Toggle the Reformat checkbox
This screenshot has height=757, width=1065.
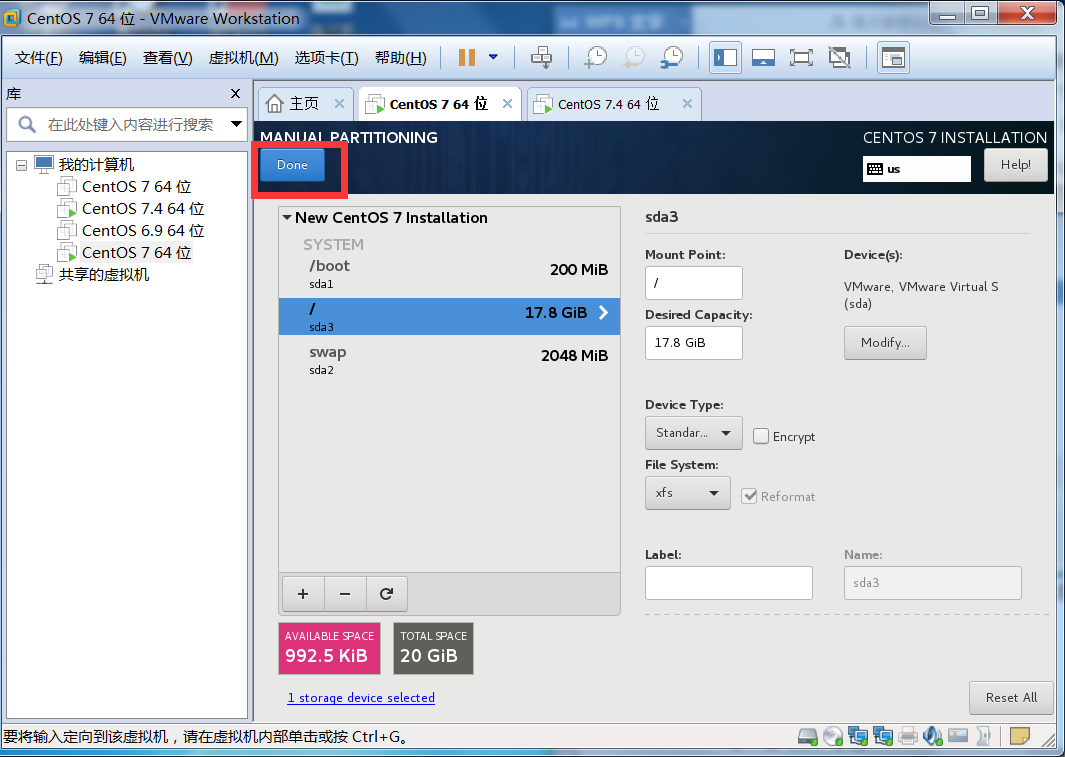[749, 496]
